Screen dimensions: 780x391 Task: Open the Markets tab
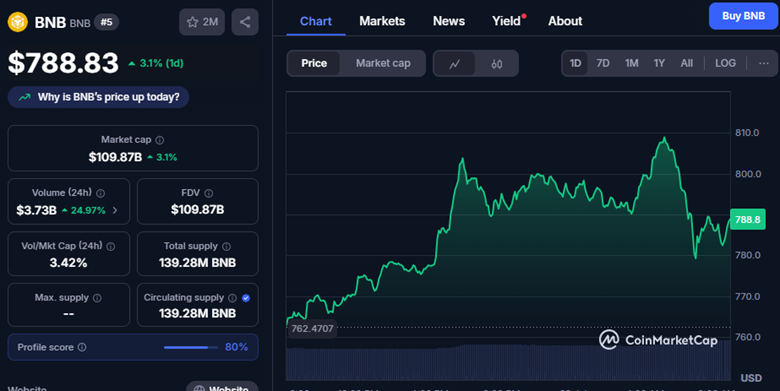[382, 21]
